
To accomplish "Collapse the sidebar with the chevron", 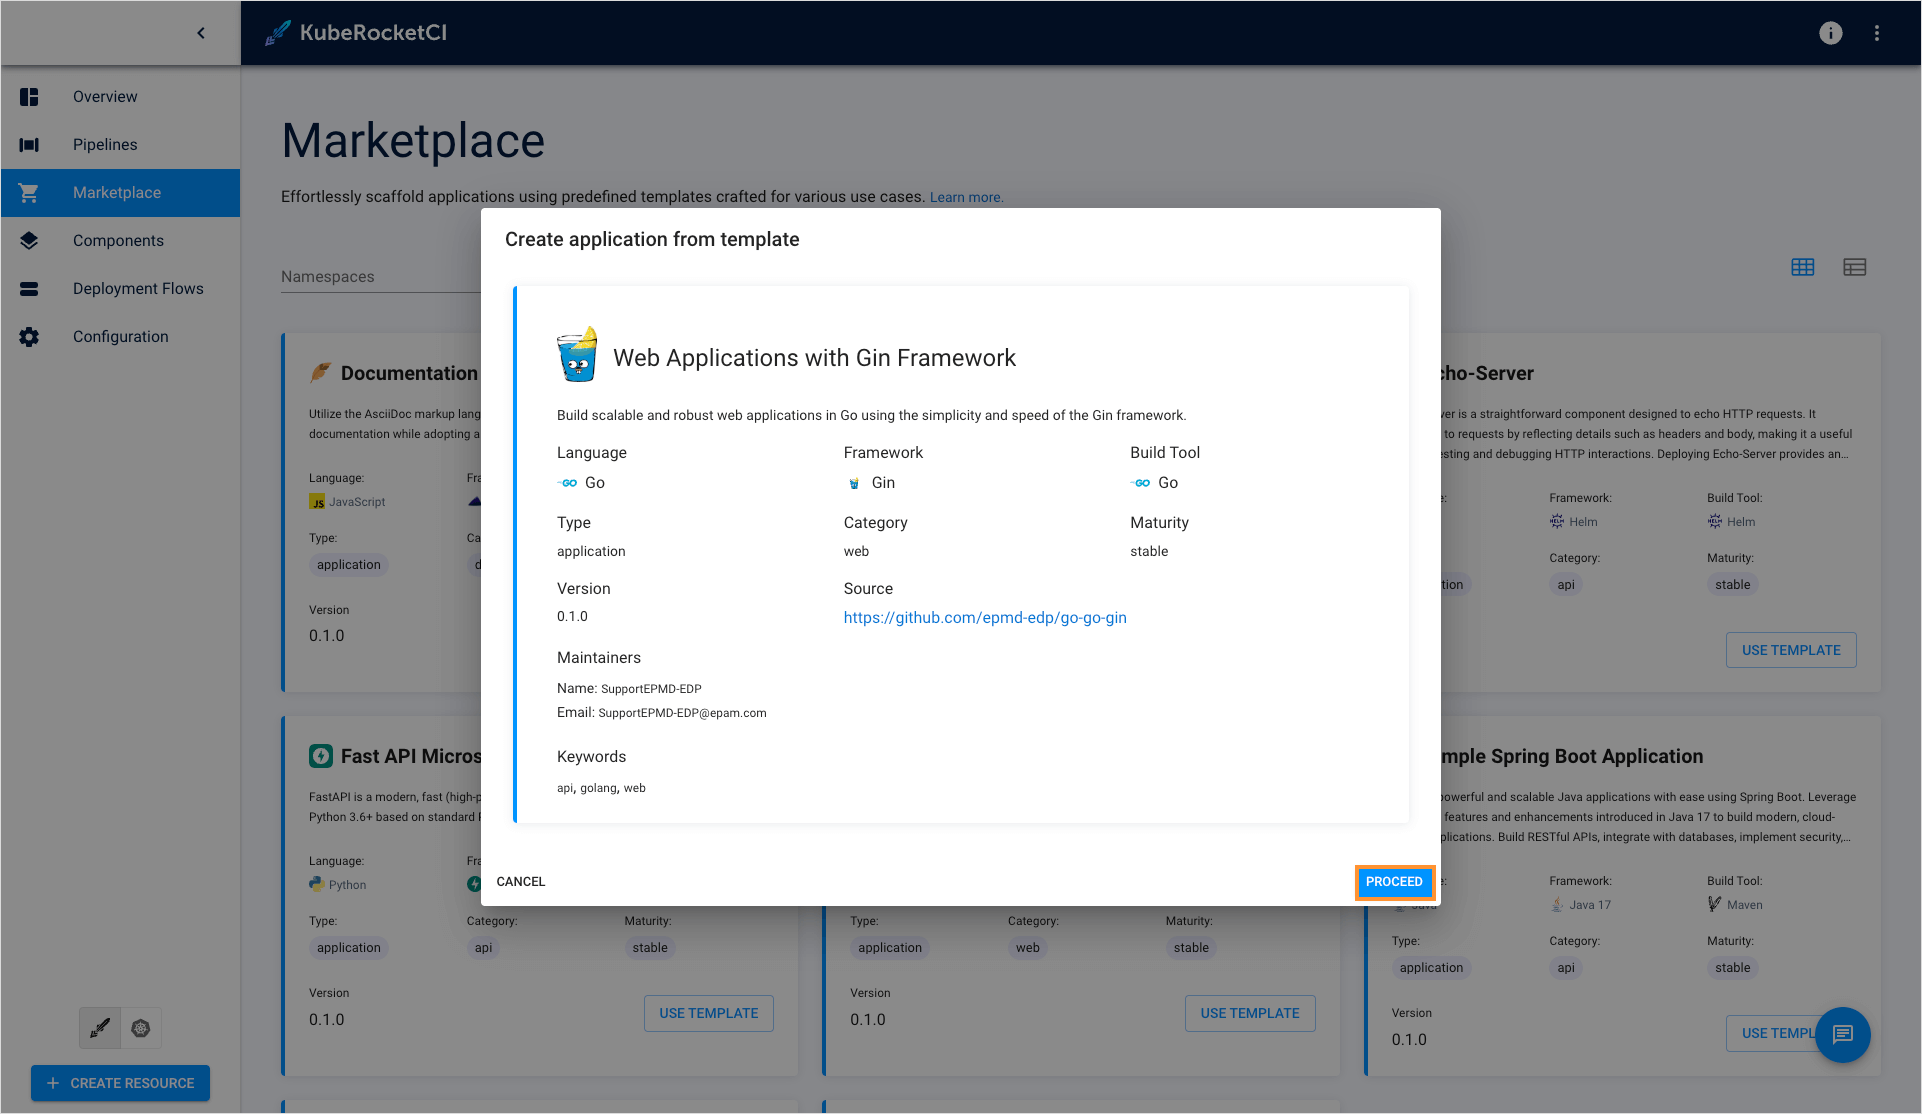I will click(x=200, y=32).
